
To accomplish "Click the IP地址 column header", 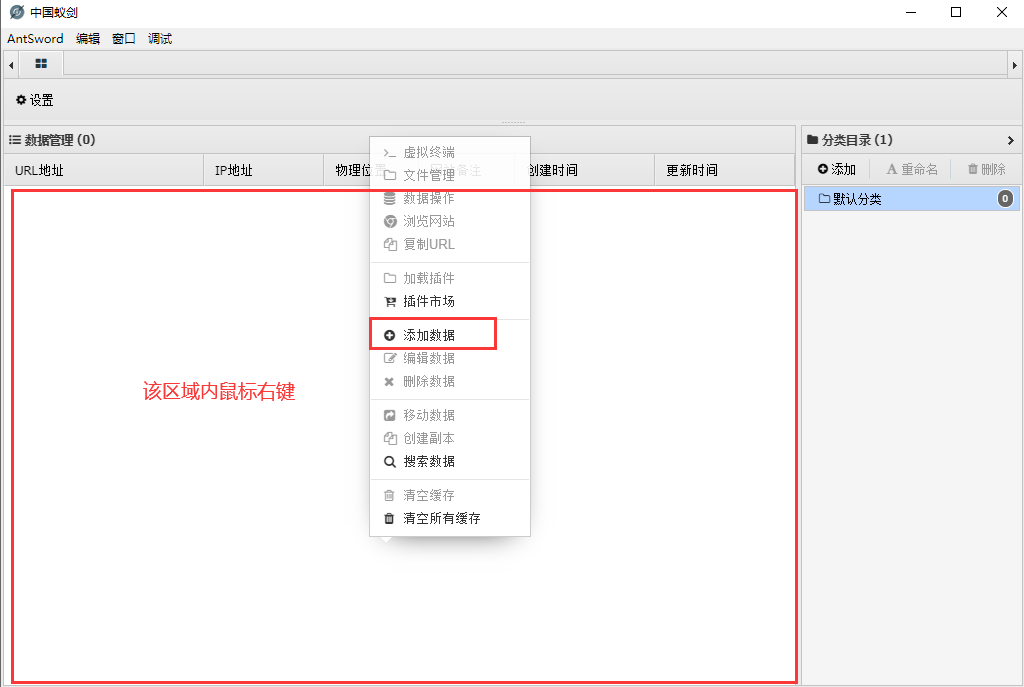I will coord(234,171).
